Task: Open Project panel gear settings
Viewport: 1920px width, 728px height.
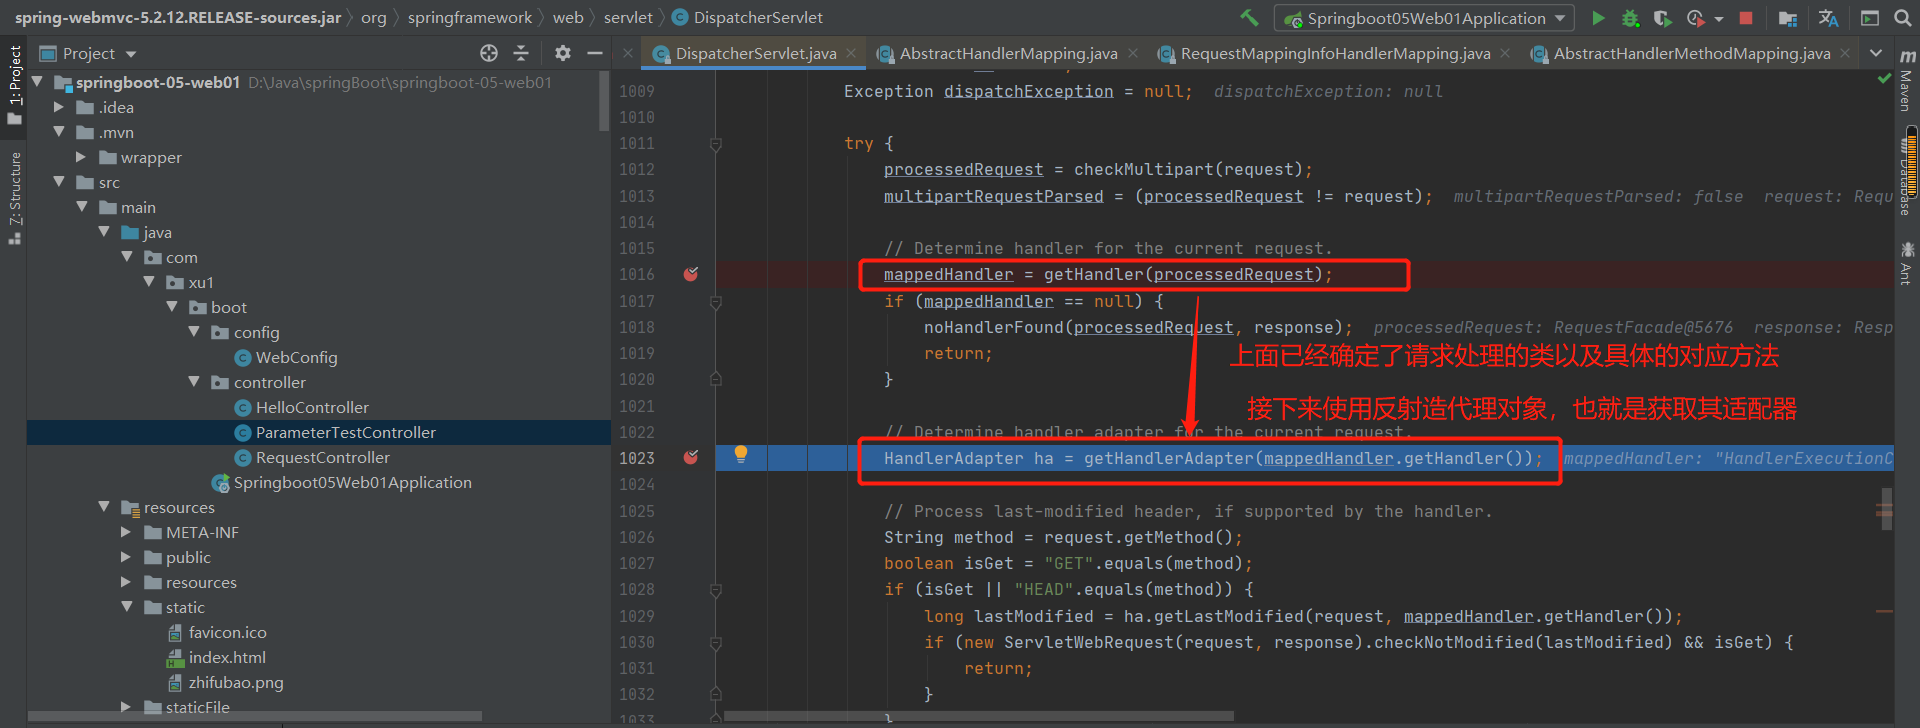Action: click(563, 53)
